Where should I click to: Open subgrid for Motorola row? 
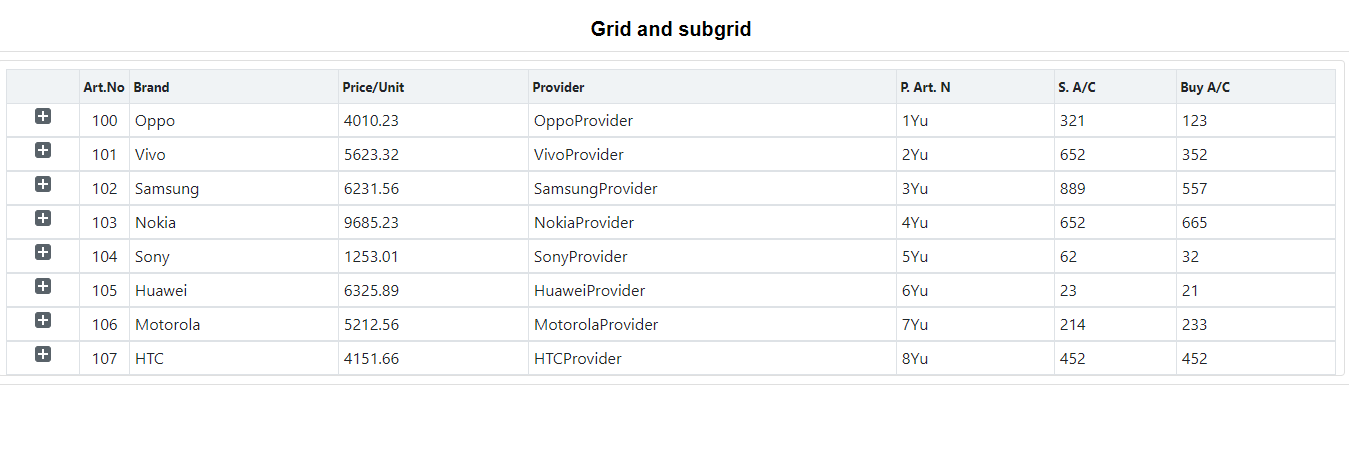coord(43,321)
